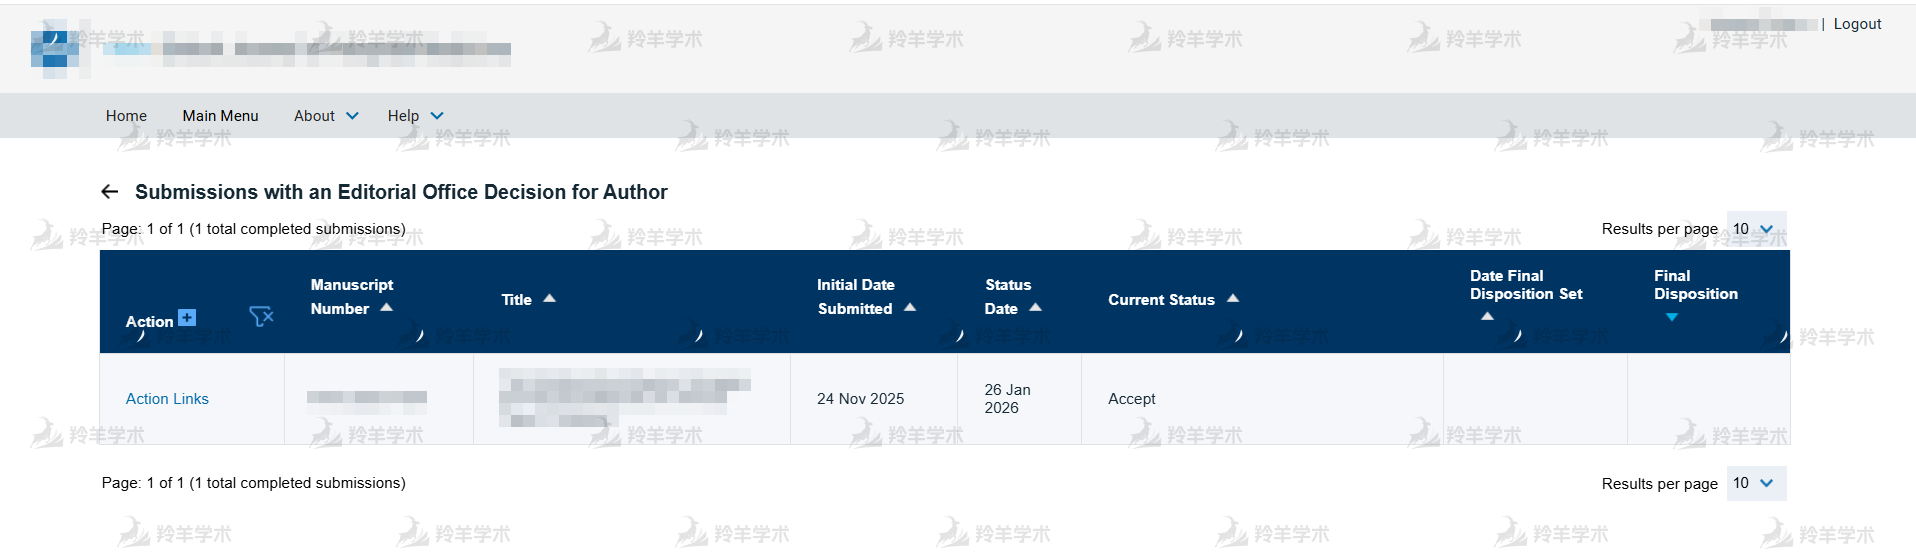Sort by Manuscript Number ascending arrow
Screen dimensions: 1916x559
pyautogui.click(x=386, y=308)
